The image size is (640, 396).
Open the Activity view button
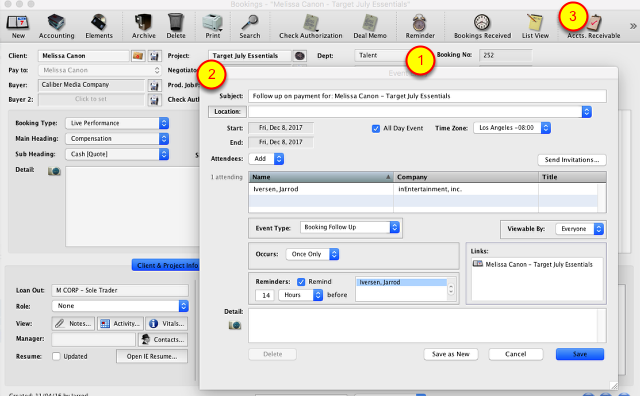pyautogui.click(x=120, y=324)
